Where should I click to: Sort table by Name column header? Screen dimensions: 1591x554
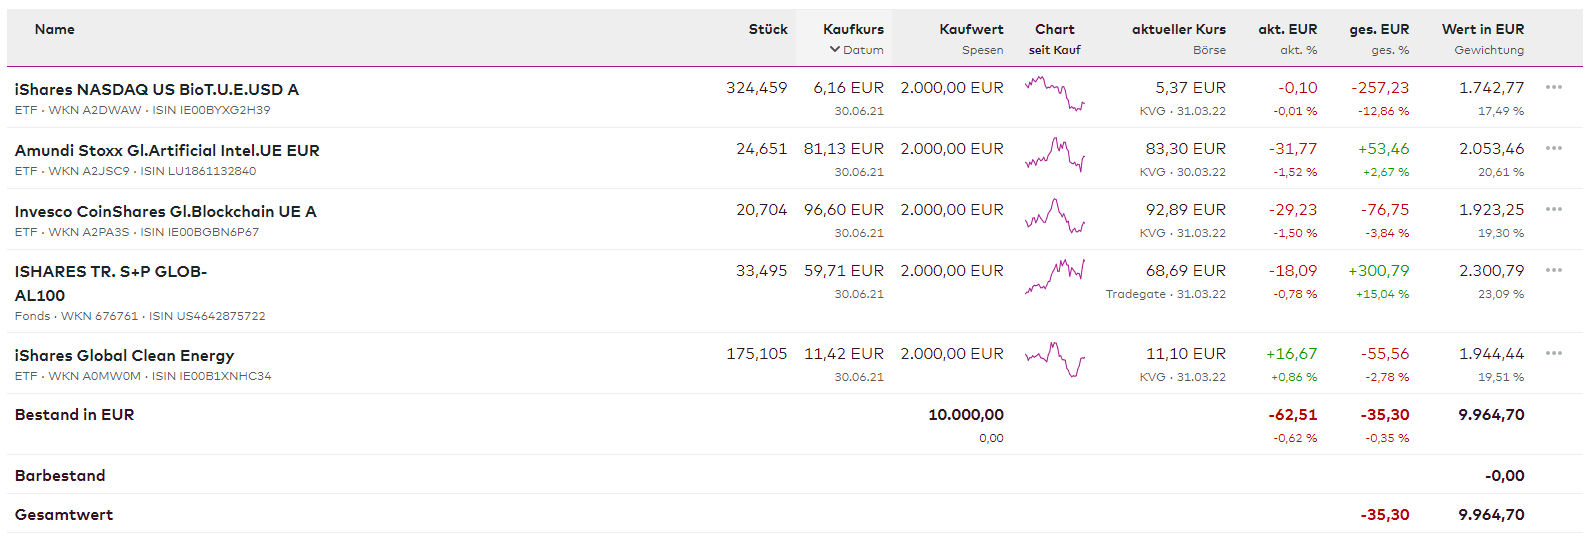(x=54, y=29)
